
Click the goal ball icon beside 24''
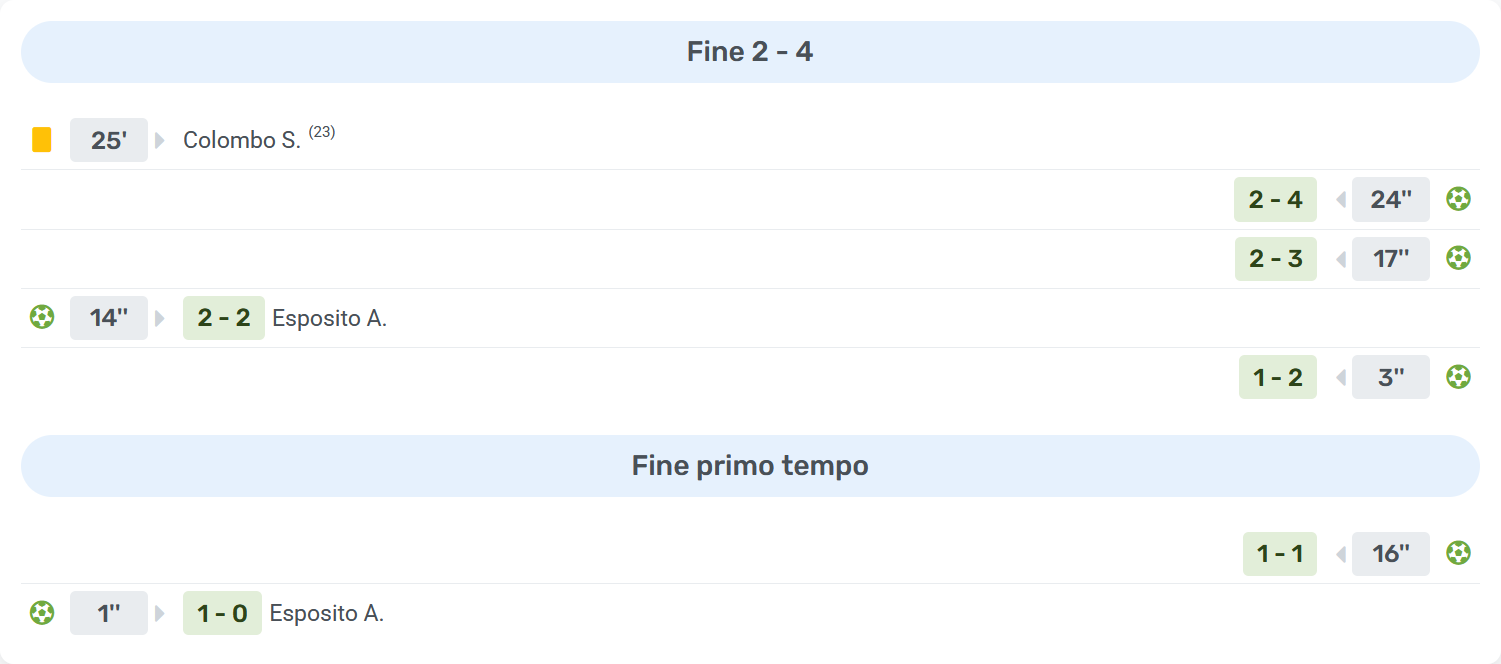(1458, 199)
